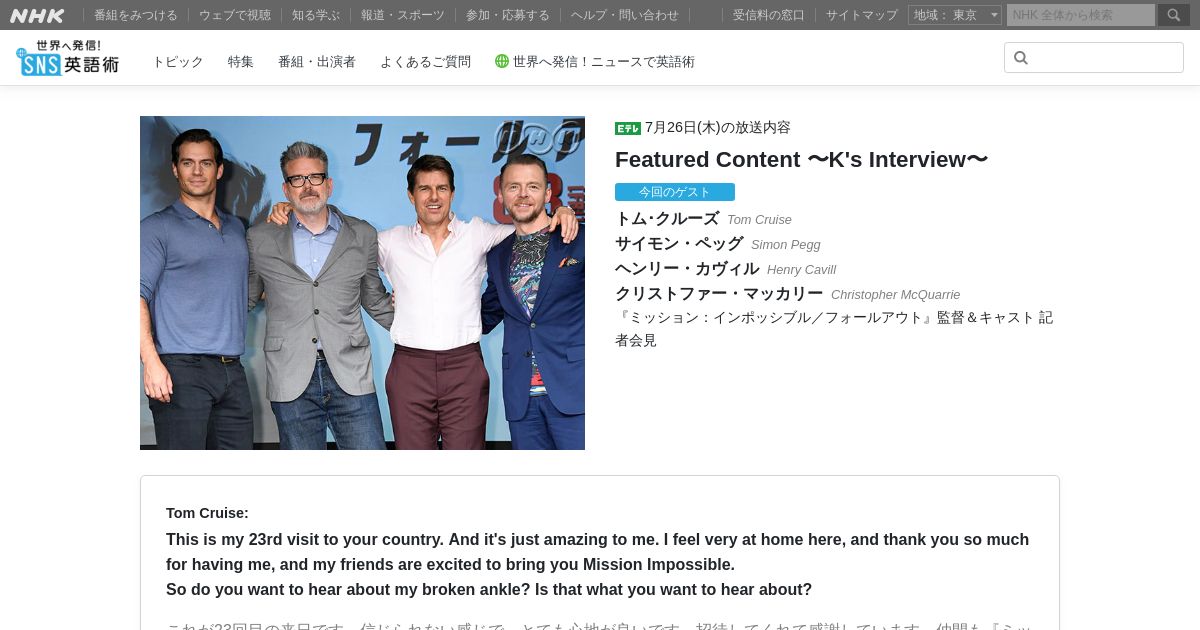
Task: Open 知る学ぶ menu
Action: [316, 15]
